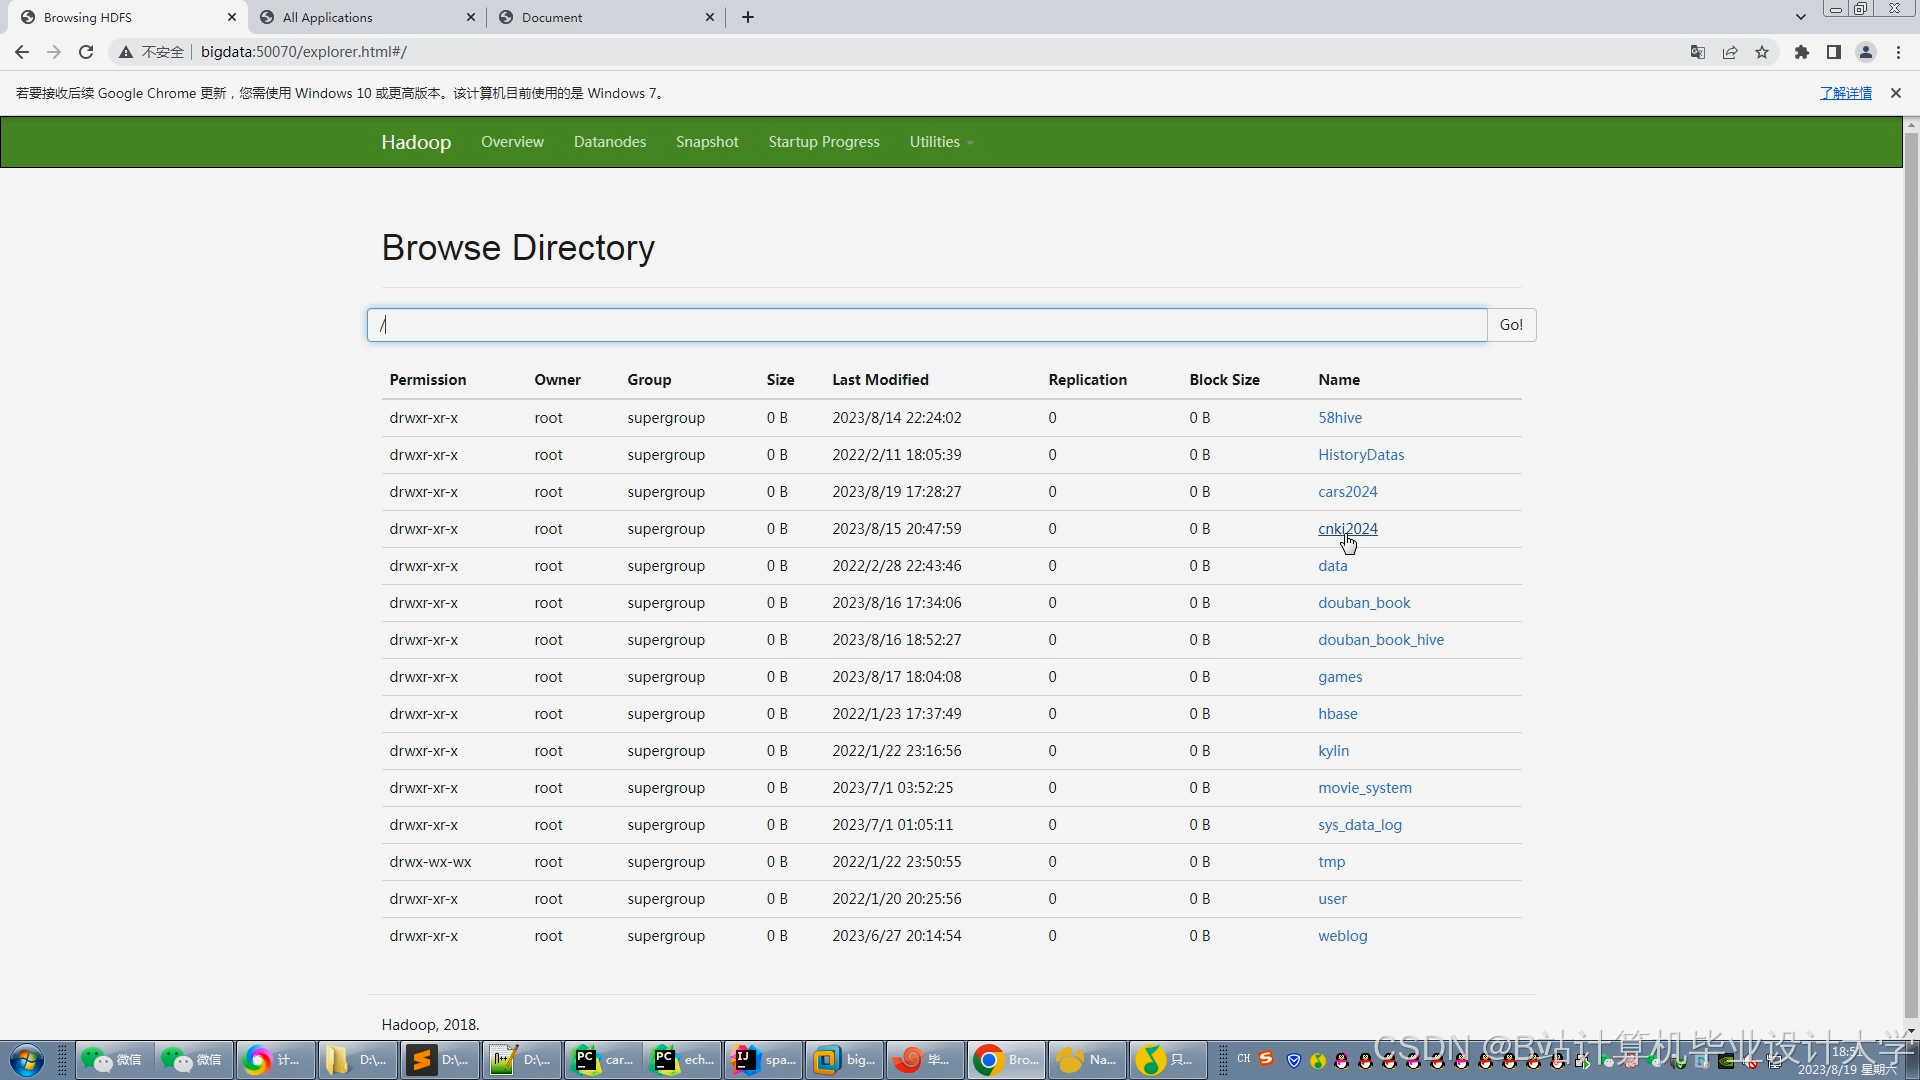Click the Windows Start button
Screen dimensions: 1920x1080
coord(27,1060)
